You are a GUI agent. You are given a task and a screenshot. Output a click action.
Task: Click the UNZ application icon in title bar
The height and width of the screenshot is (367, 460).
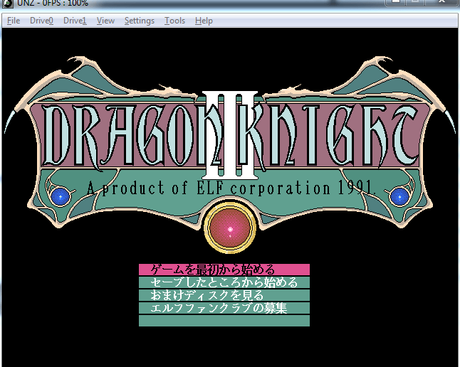8,3
